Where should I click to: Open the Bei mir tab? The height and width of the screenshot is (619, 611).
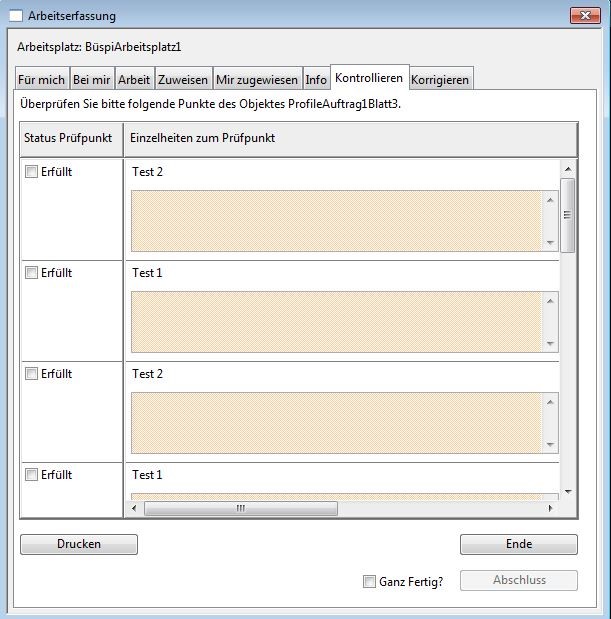click(92, 80)
